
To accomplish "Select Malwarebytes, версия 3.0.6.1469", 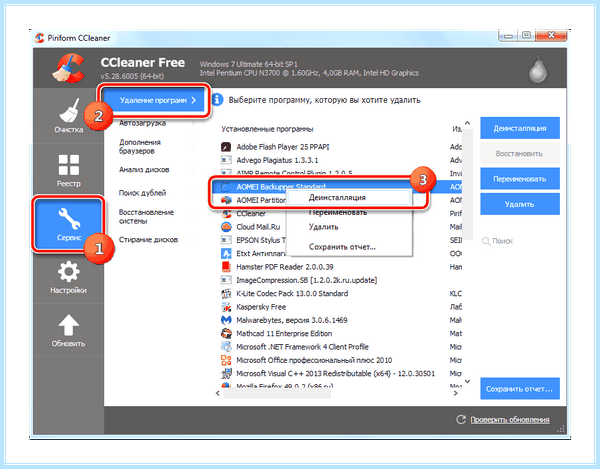I will [292, 320].
